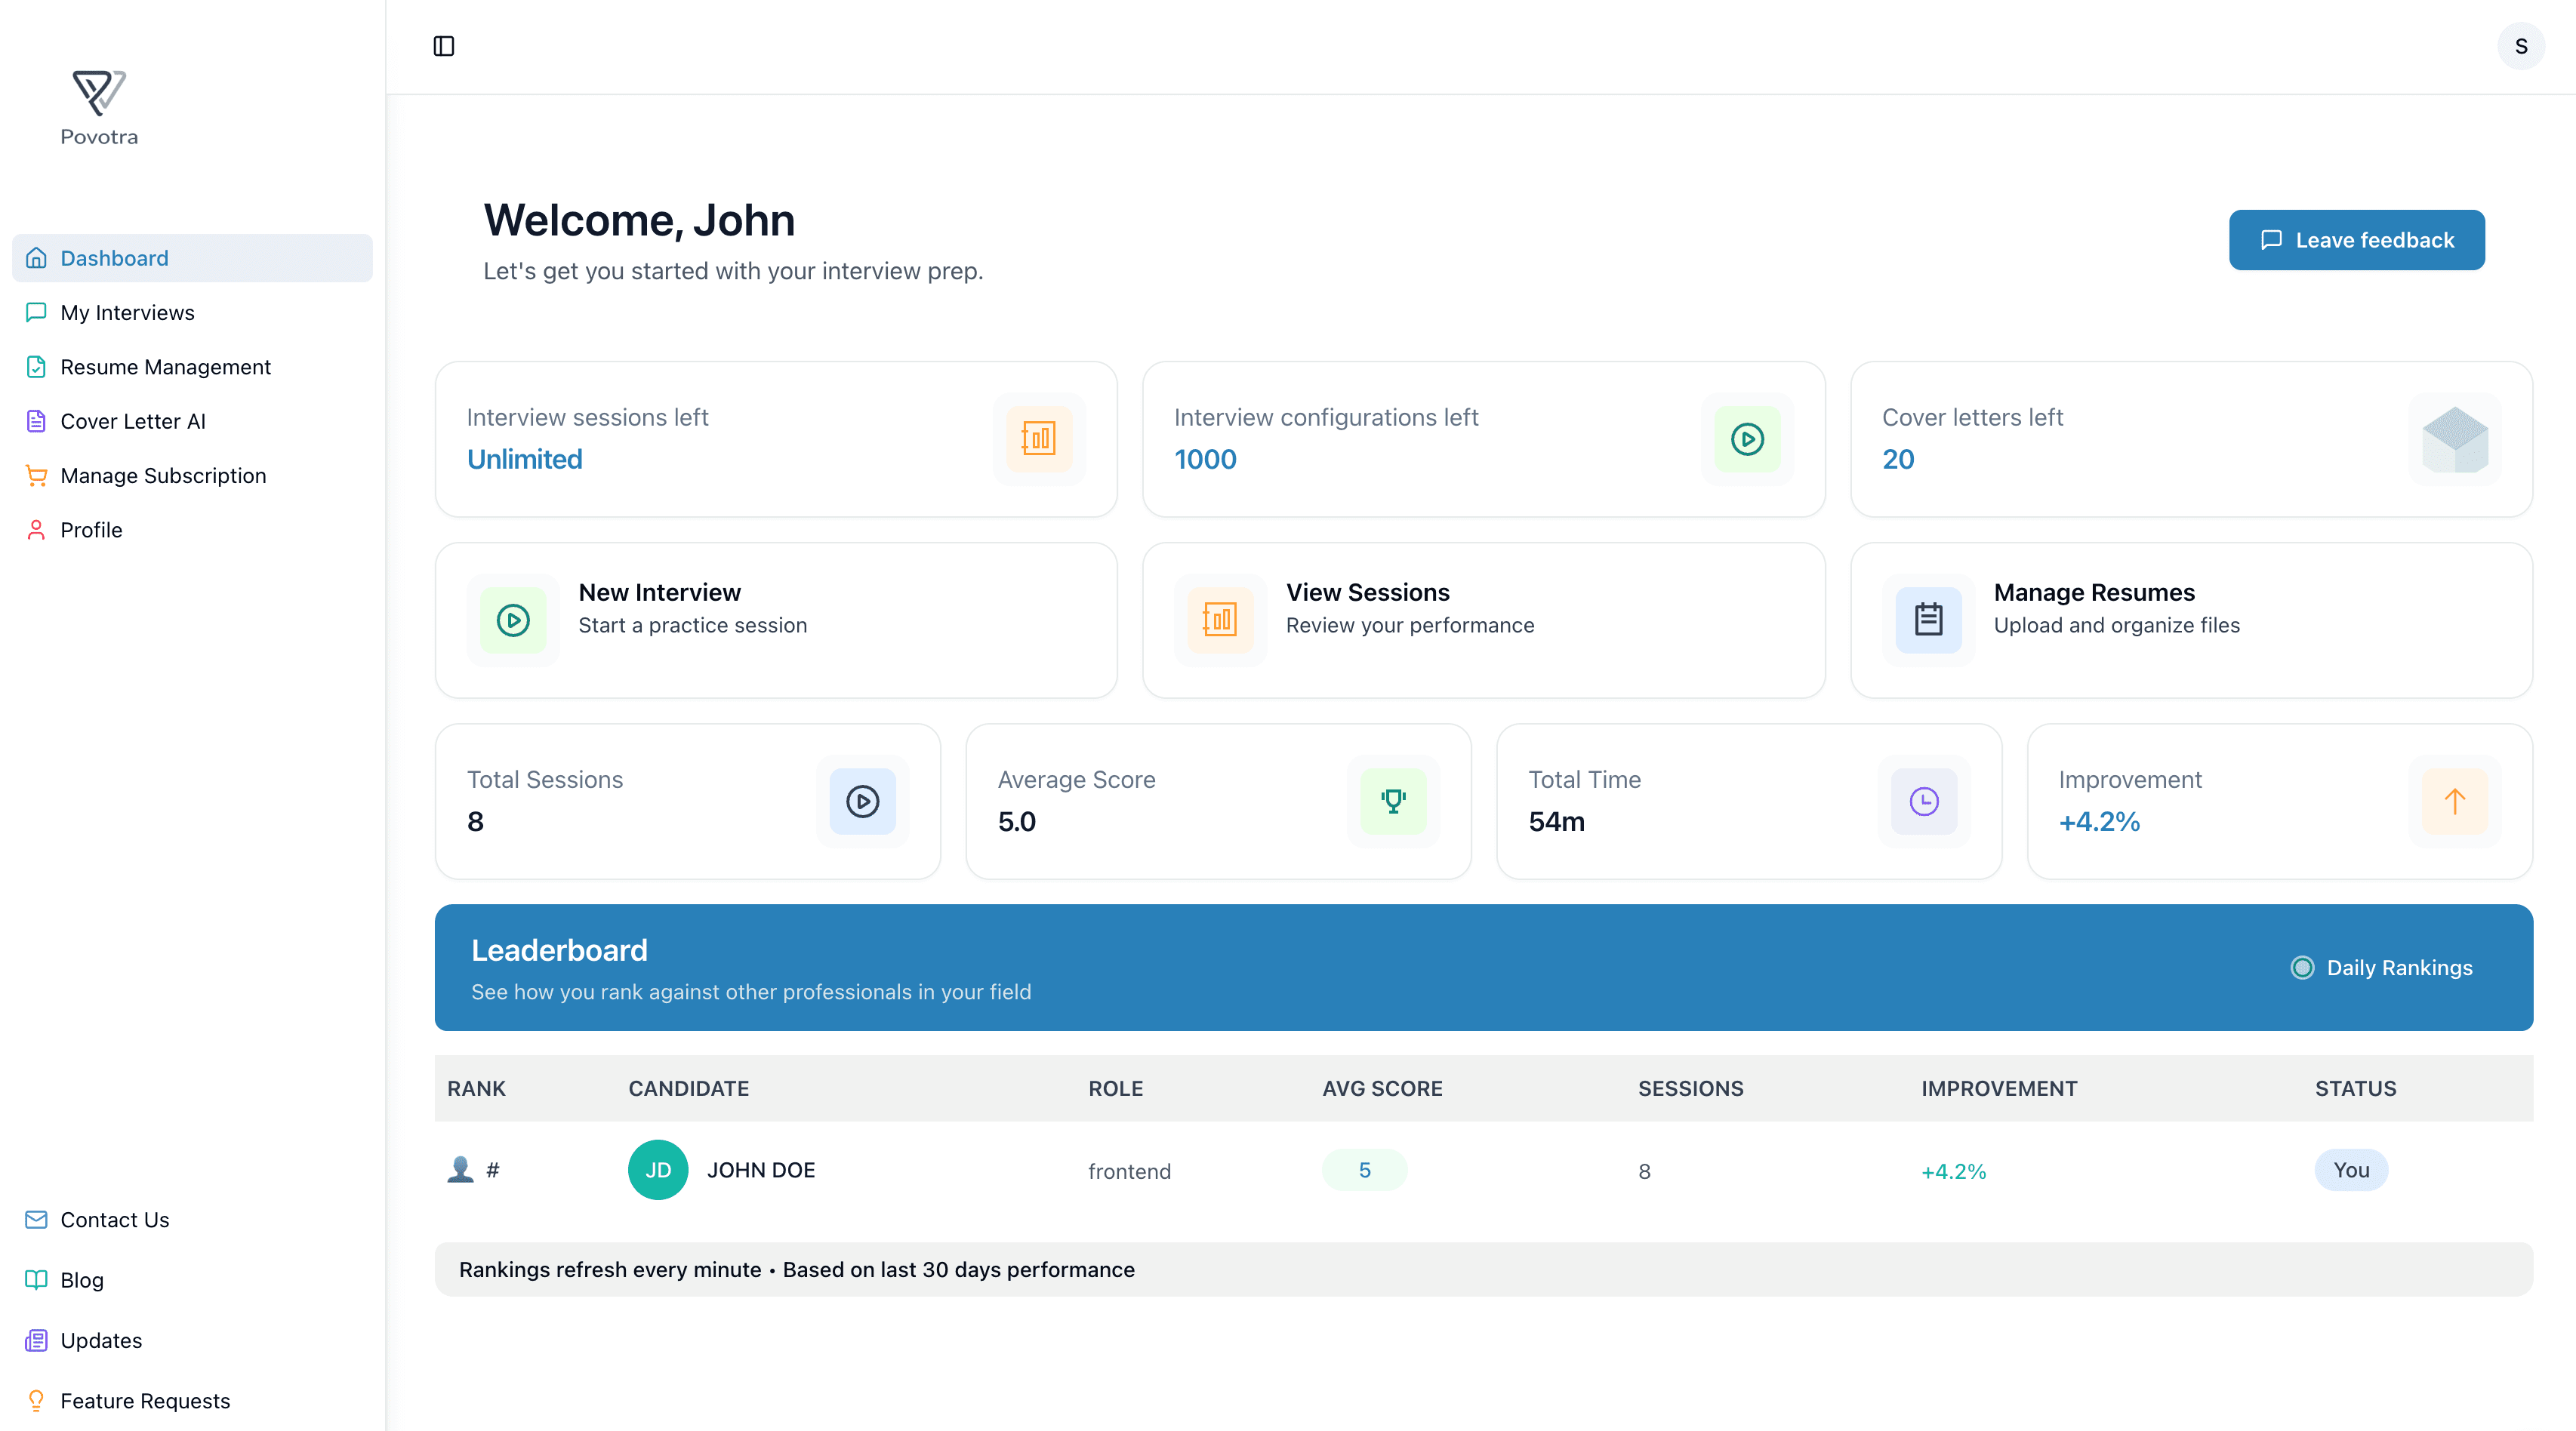Open View Sessions card

[x=1483, y=620]
